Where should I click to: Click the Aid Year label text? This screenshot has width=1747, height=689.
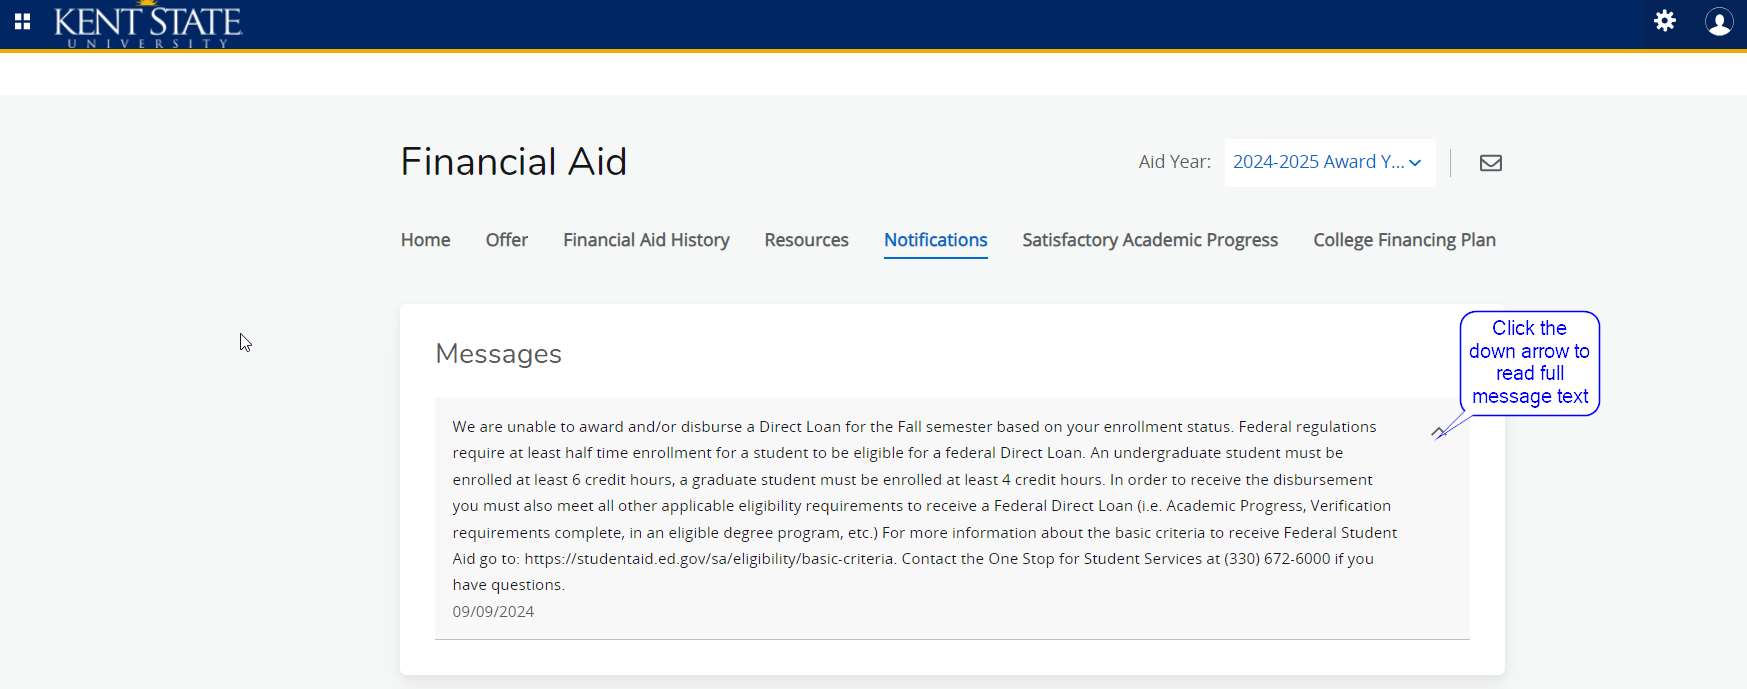tap(1175, 162)
